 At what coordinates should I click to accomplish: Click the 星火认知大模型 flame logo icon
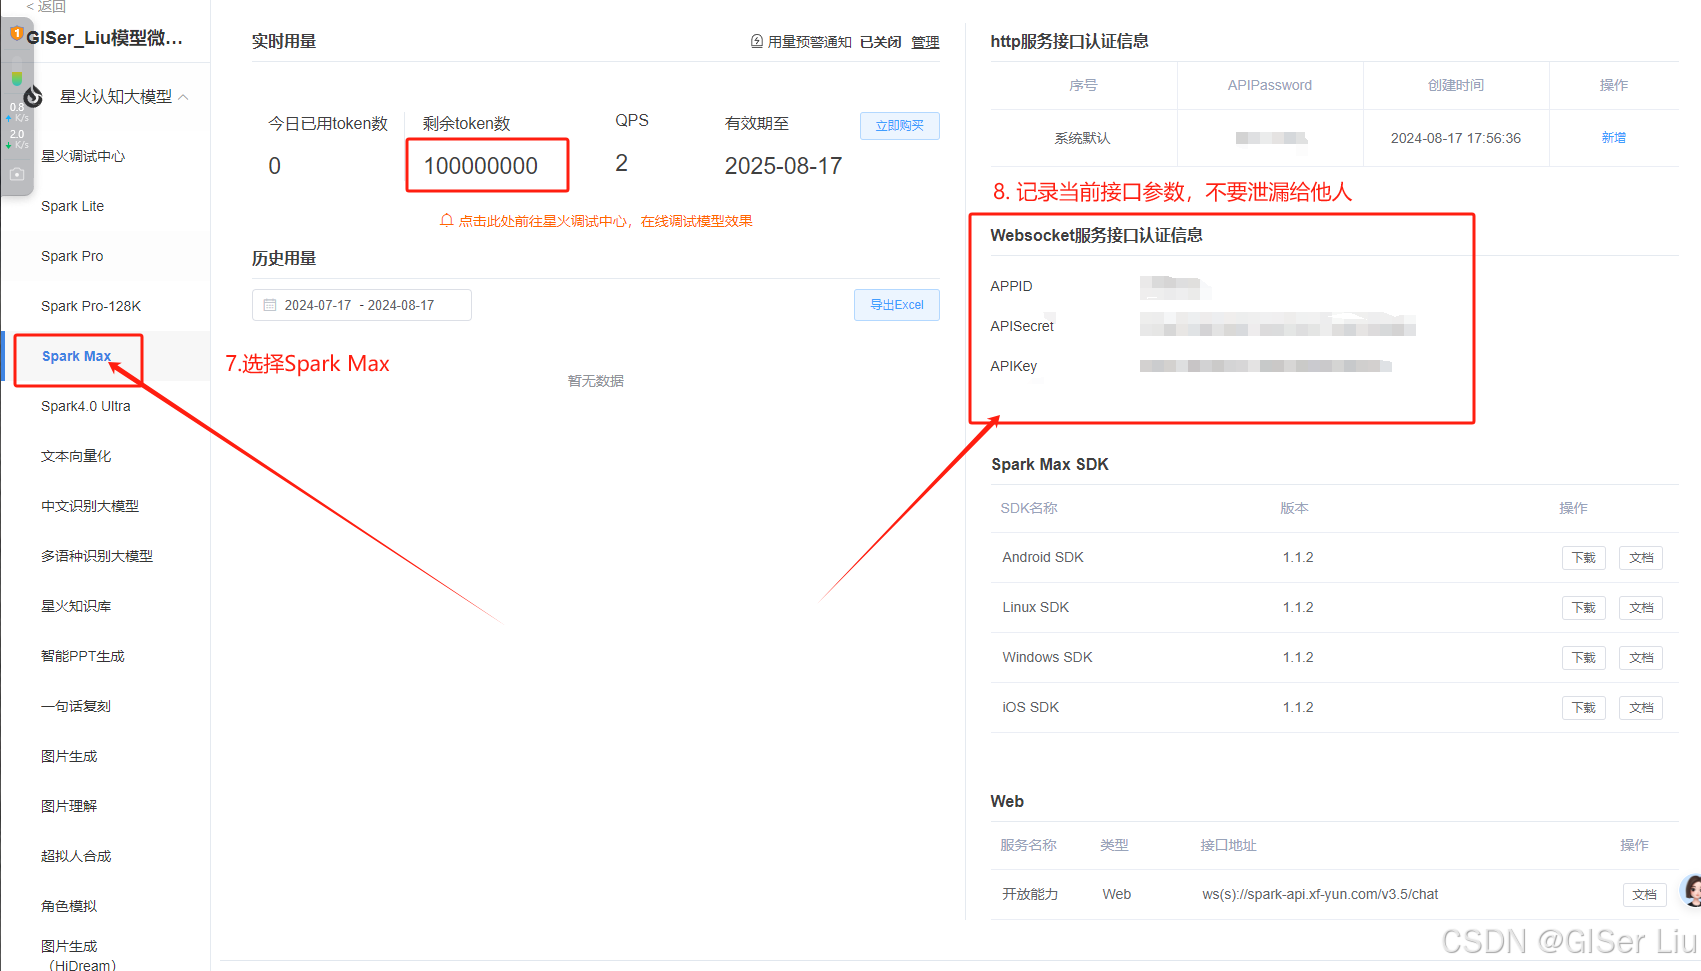click(33, 96)
